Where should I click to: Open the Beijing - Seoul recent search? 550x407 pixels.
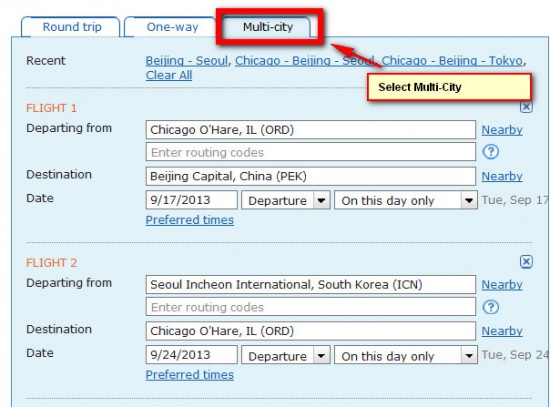[x=187, y=61]
